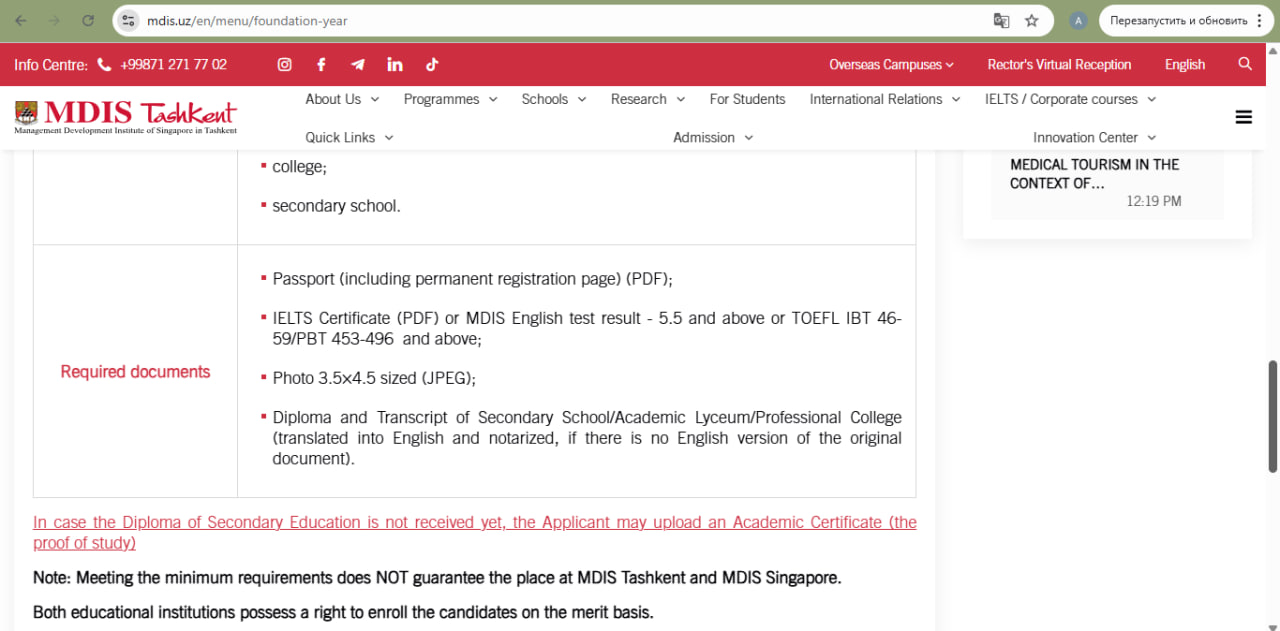Open the Admission dropdown menu

tap(713, 137)
